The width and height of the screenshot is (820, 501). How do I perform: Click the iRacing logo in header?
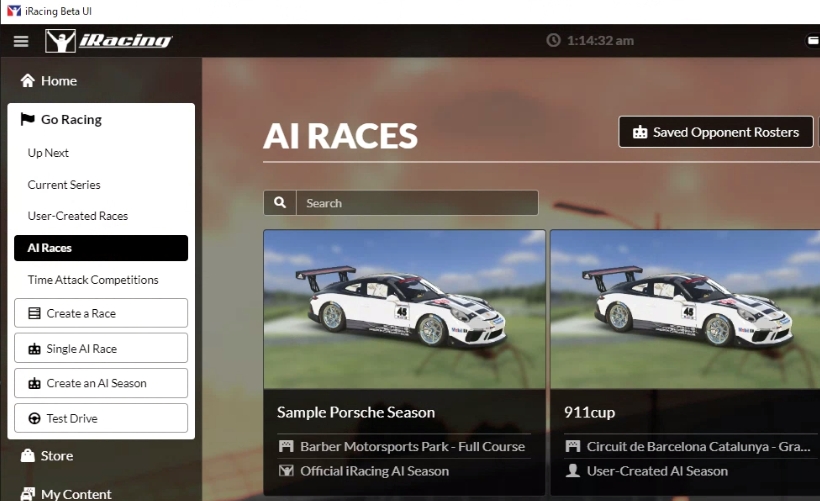109,41
